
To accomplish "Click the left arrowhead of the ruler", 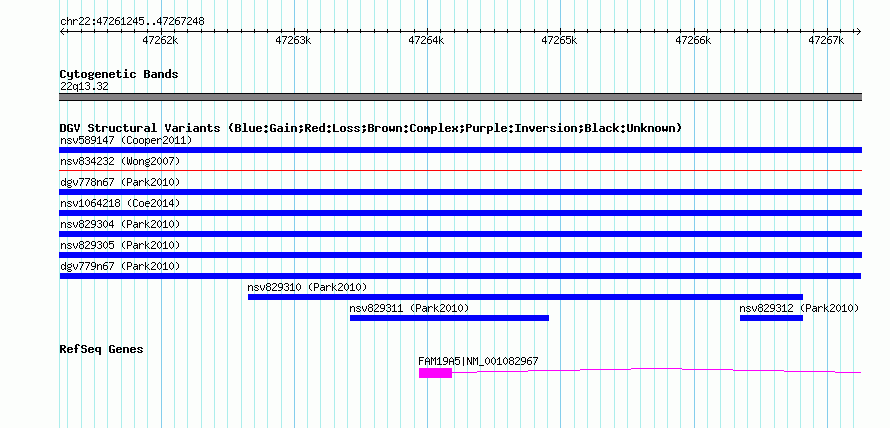I will 62,31.
